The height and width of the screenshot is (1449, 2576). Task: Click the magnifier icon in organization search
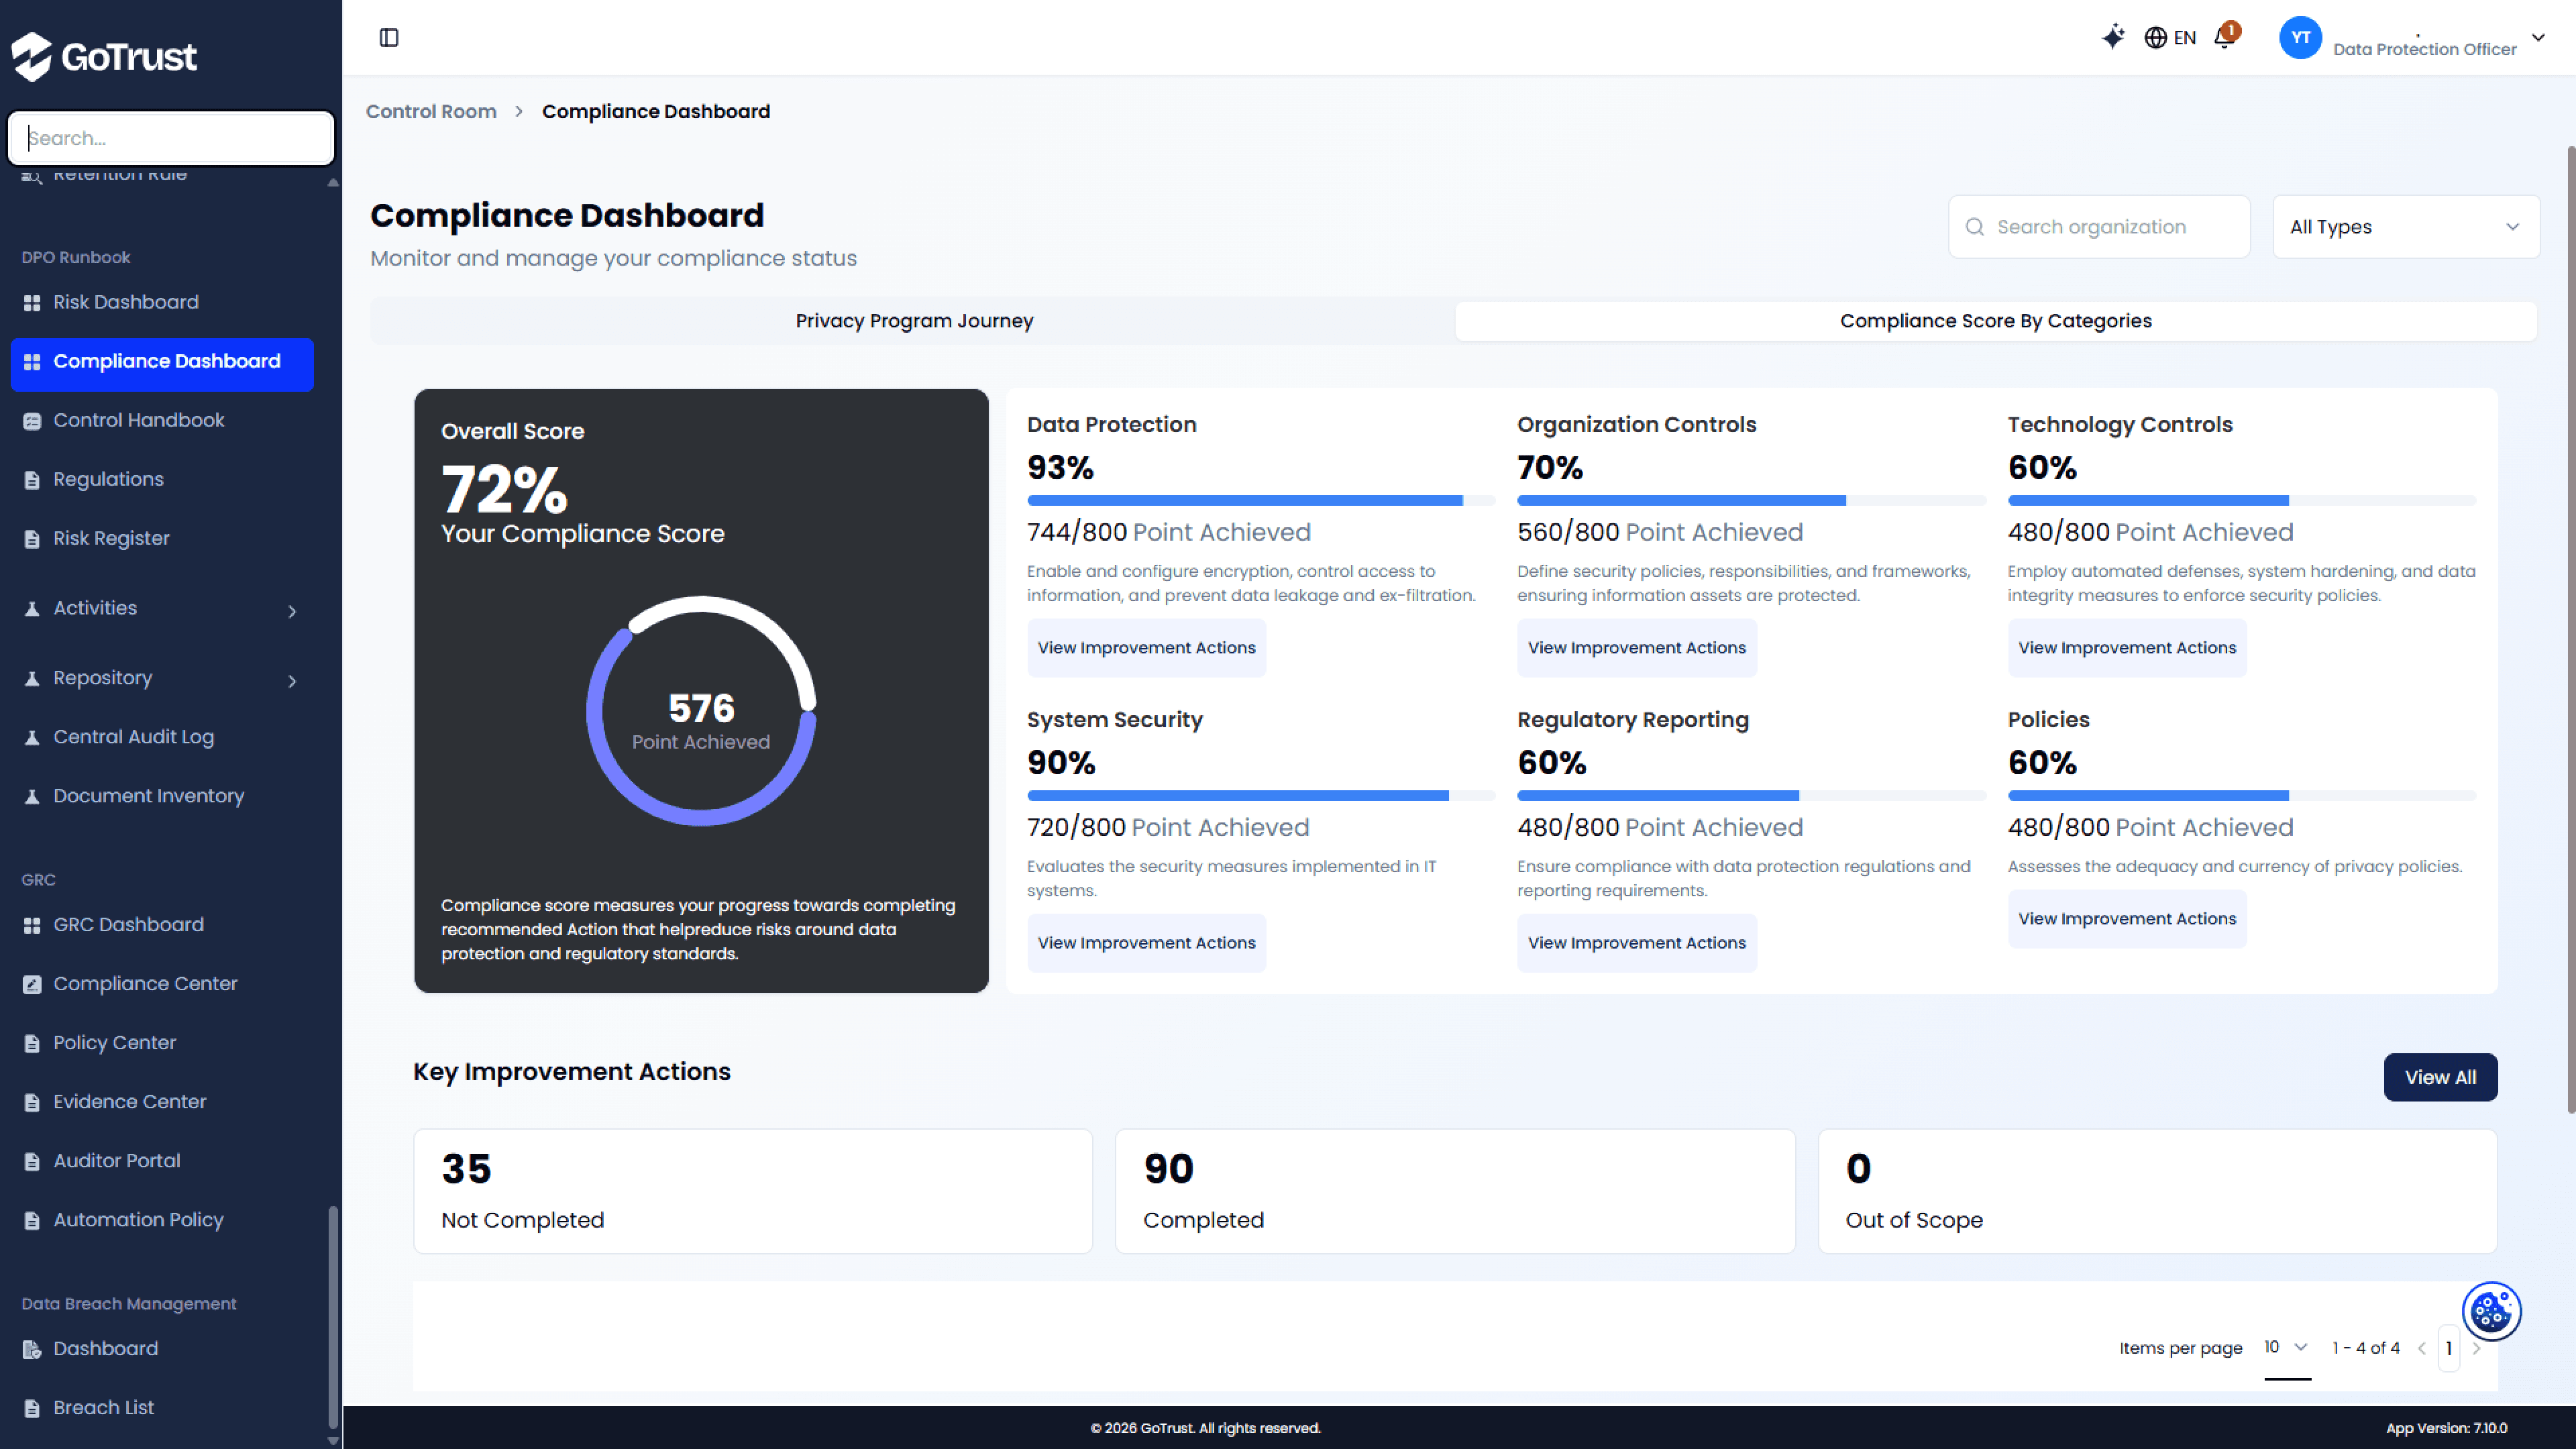(1974, 227)
